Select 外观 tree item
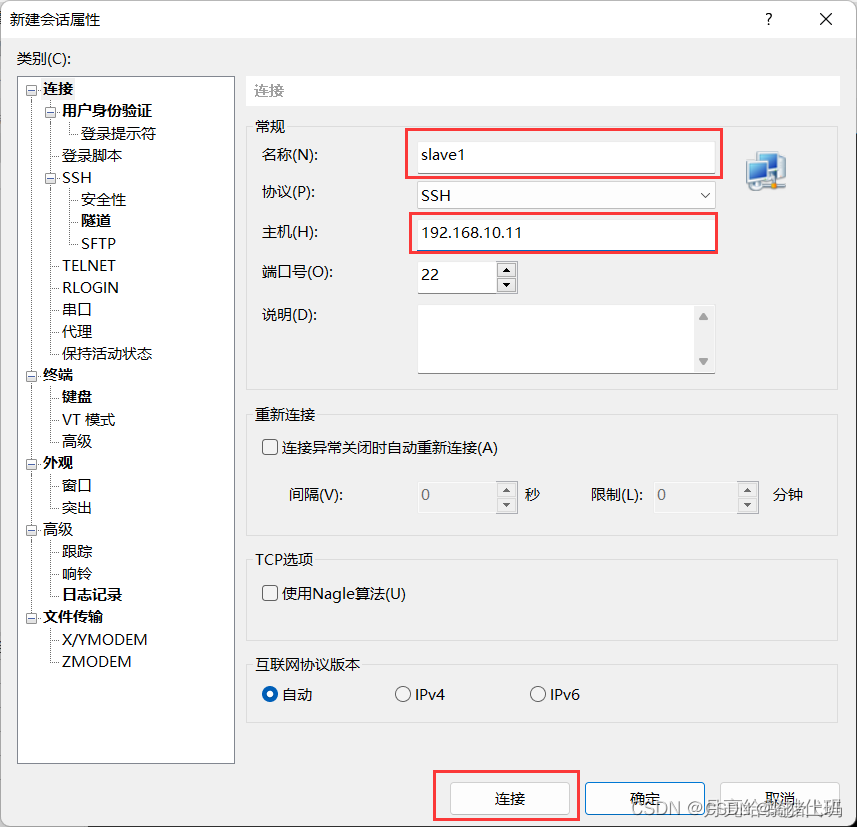 point(58,463)
